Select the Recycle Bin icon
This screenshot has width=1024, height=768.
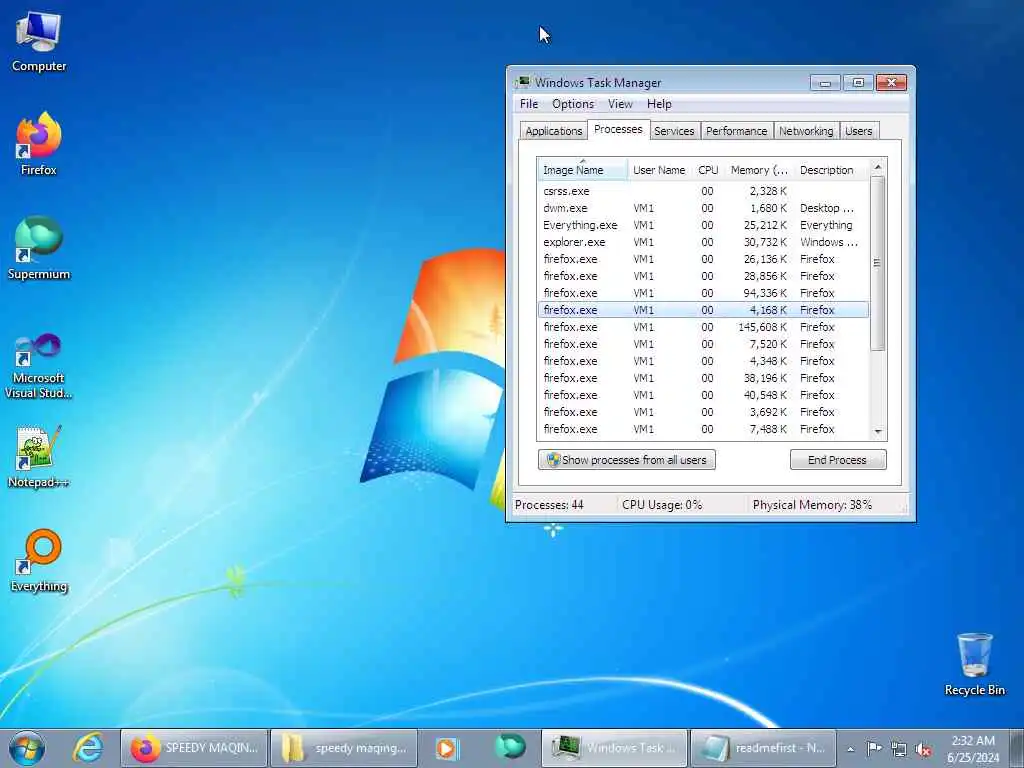[974, 664]
